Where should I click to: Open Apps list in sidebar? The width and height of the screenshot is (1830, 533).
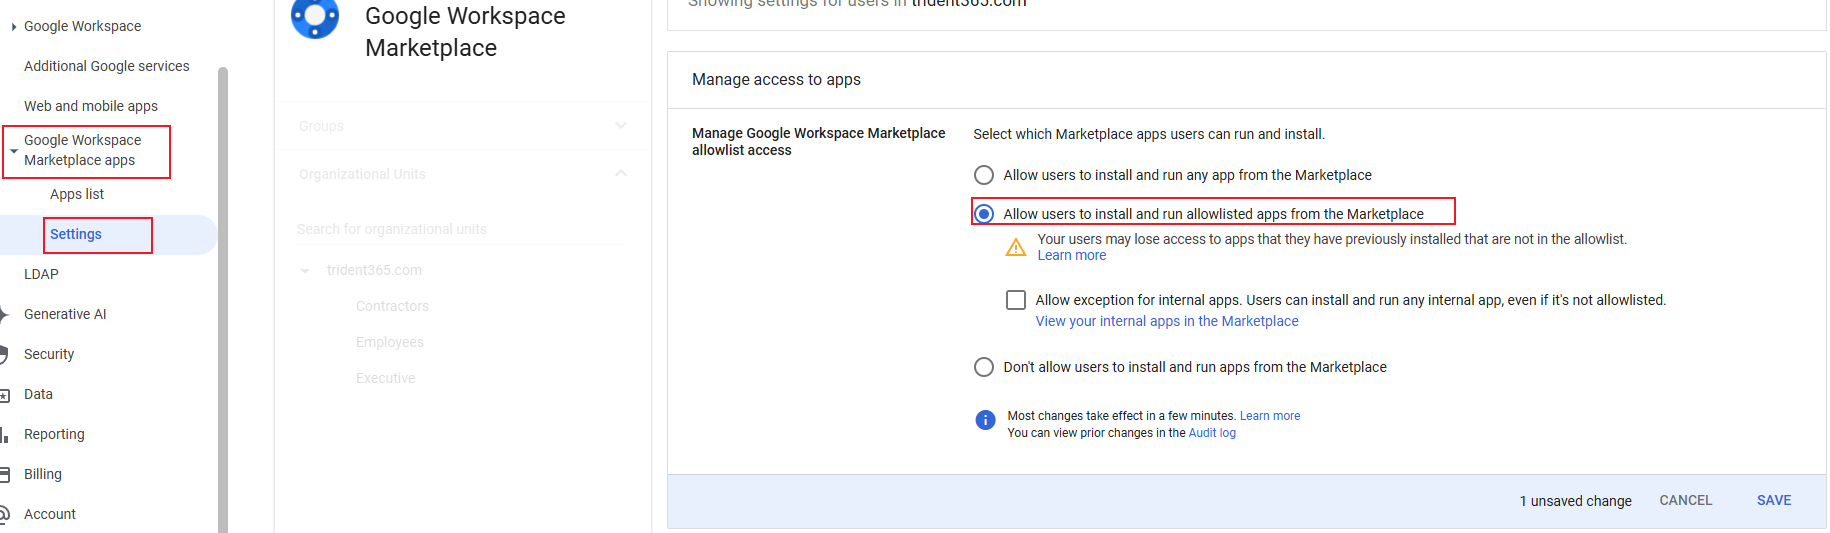coord(77,194)
